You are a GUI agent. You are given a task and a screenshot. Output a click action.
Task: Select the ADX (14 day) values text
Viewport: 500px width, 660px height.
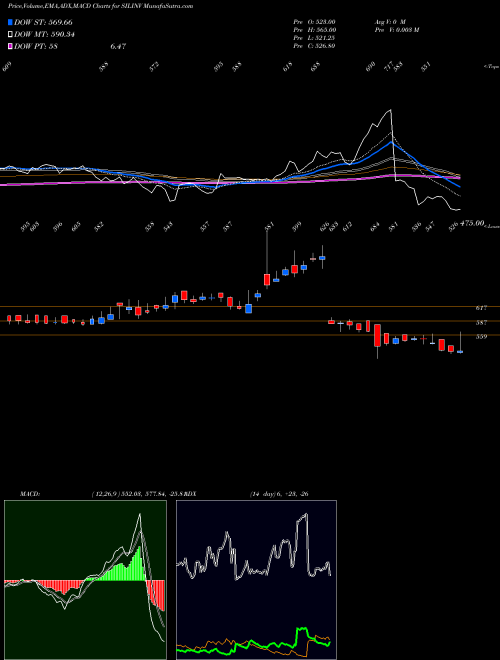point(279,494)
